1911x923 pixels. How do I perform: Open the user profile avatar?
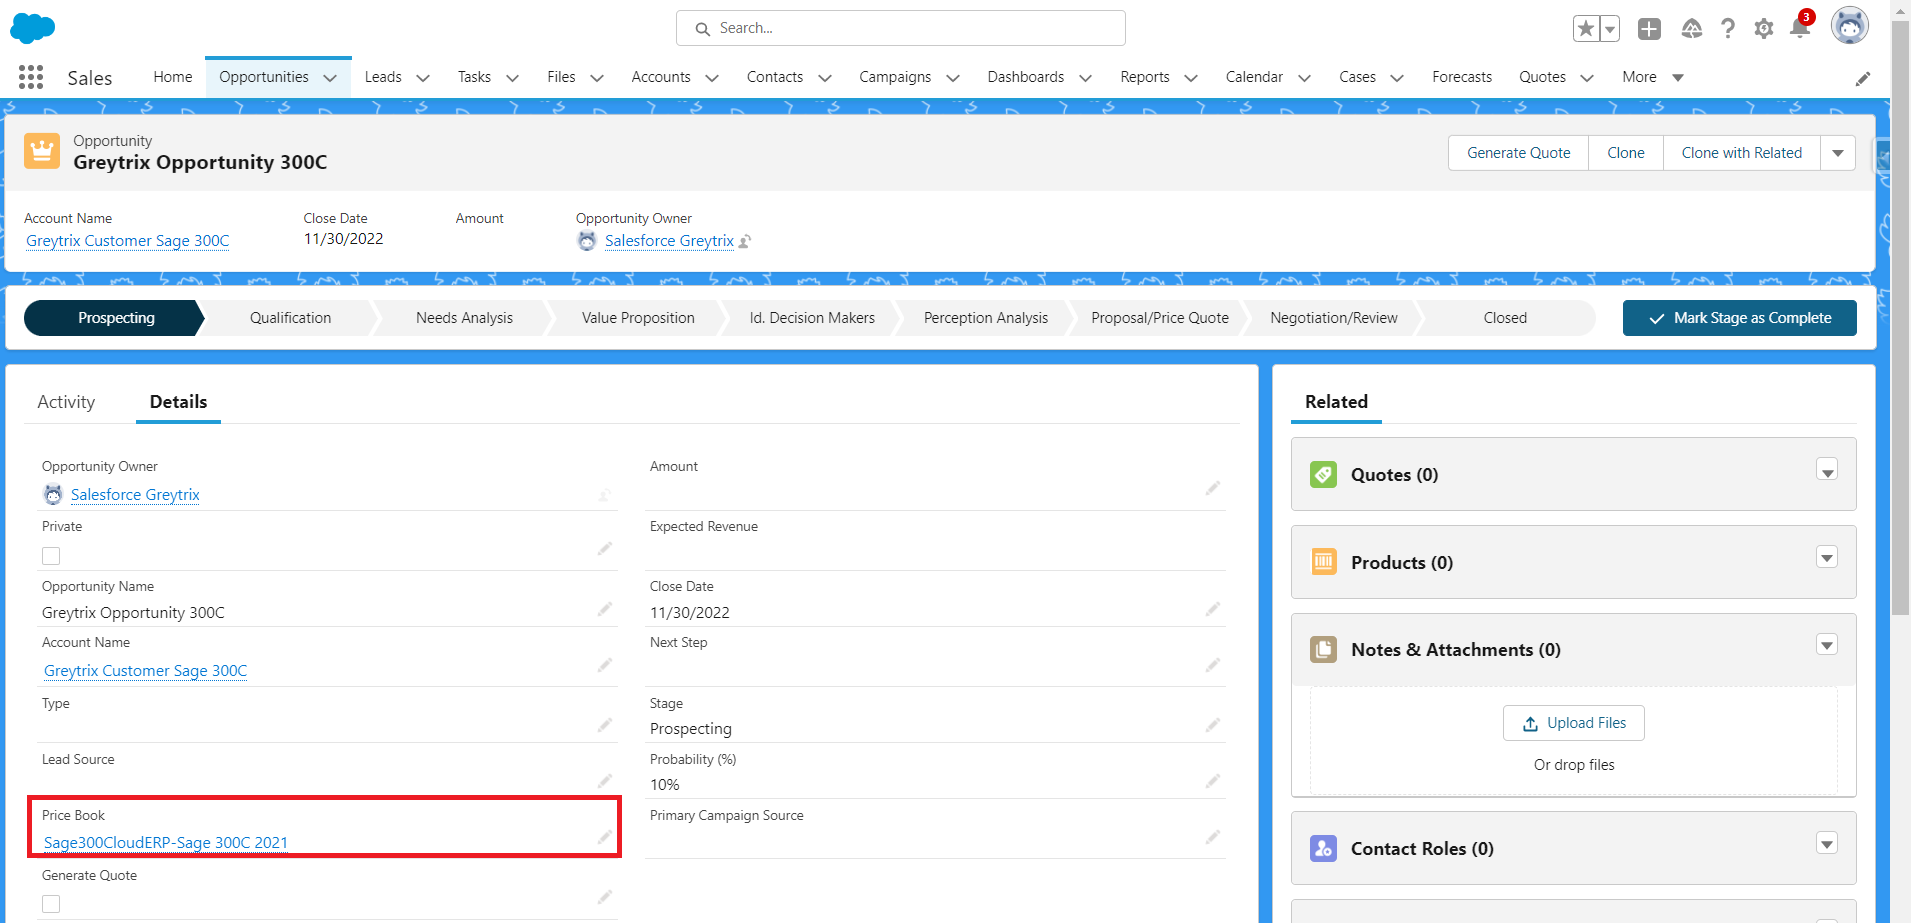point(1850,26)
